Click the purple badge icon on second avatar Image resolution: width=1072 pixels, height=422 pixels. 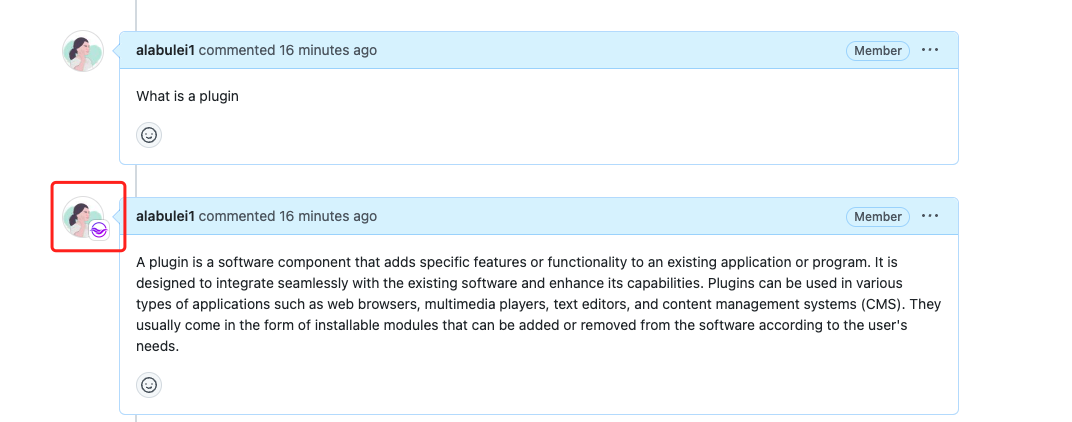[99, 230]
